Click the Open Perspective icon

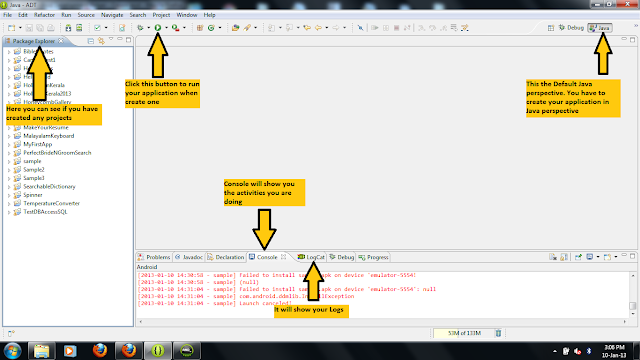(551, 28)
